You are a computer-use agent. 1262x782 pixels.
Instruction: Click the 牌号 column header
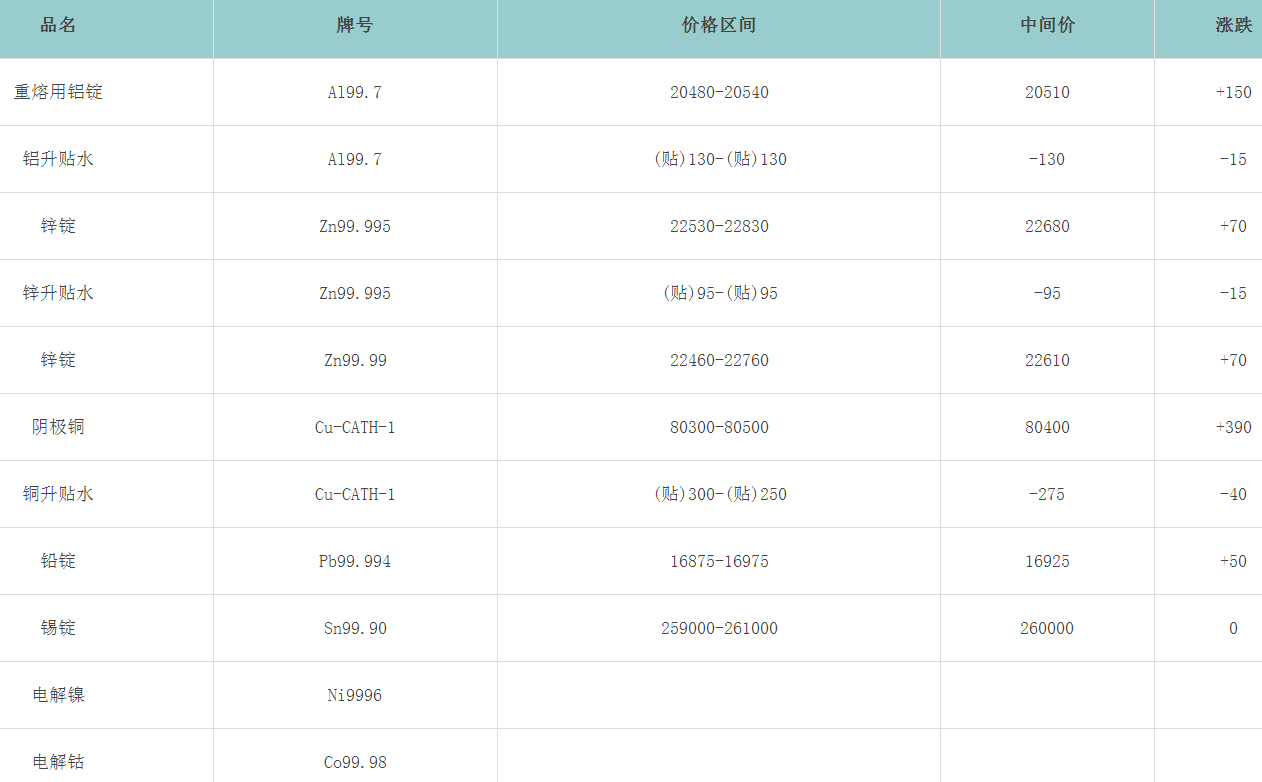354,26
